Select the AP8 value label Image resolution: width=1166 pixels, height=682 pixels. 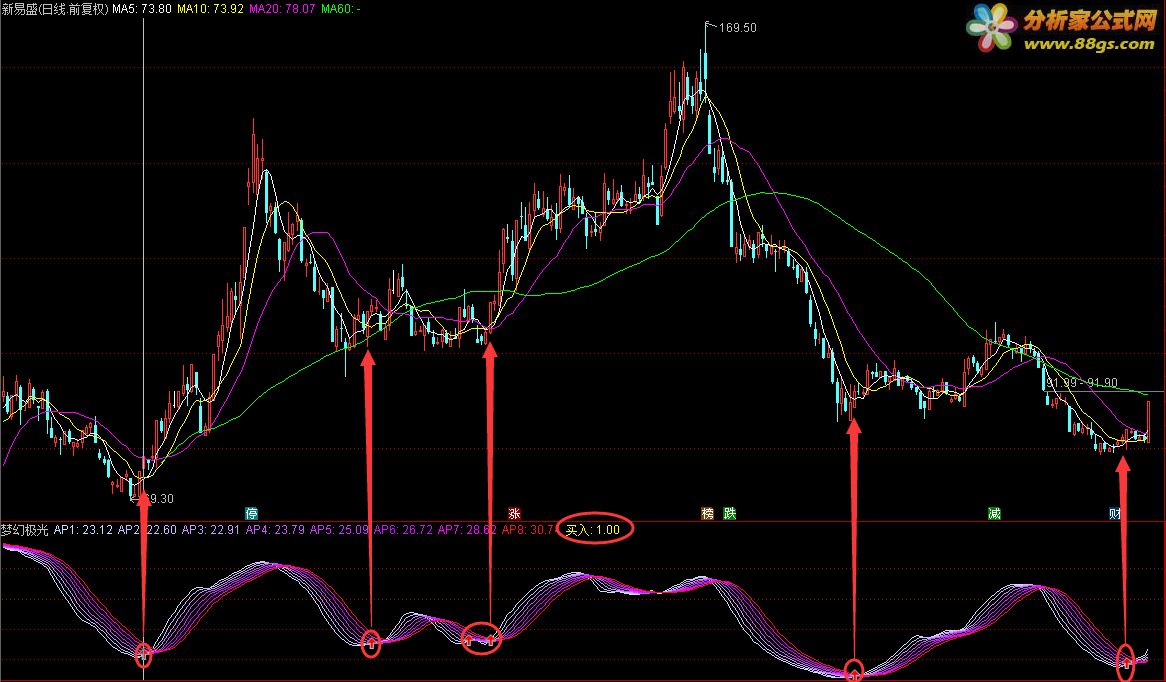529,530
